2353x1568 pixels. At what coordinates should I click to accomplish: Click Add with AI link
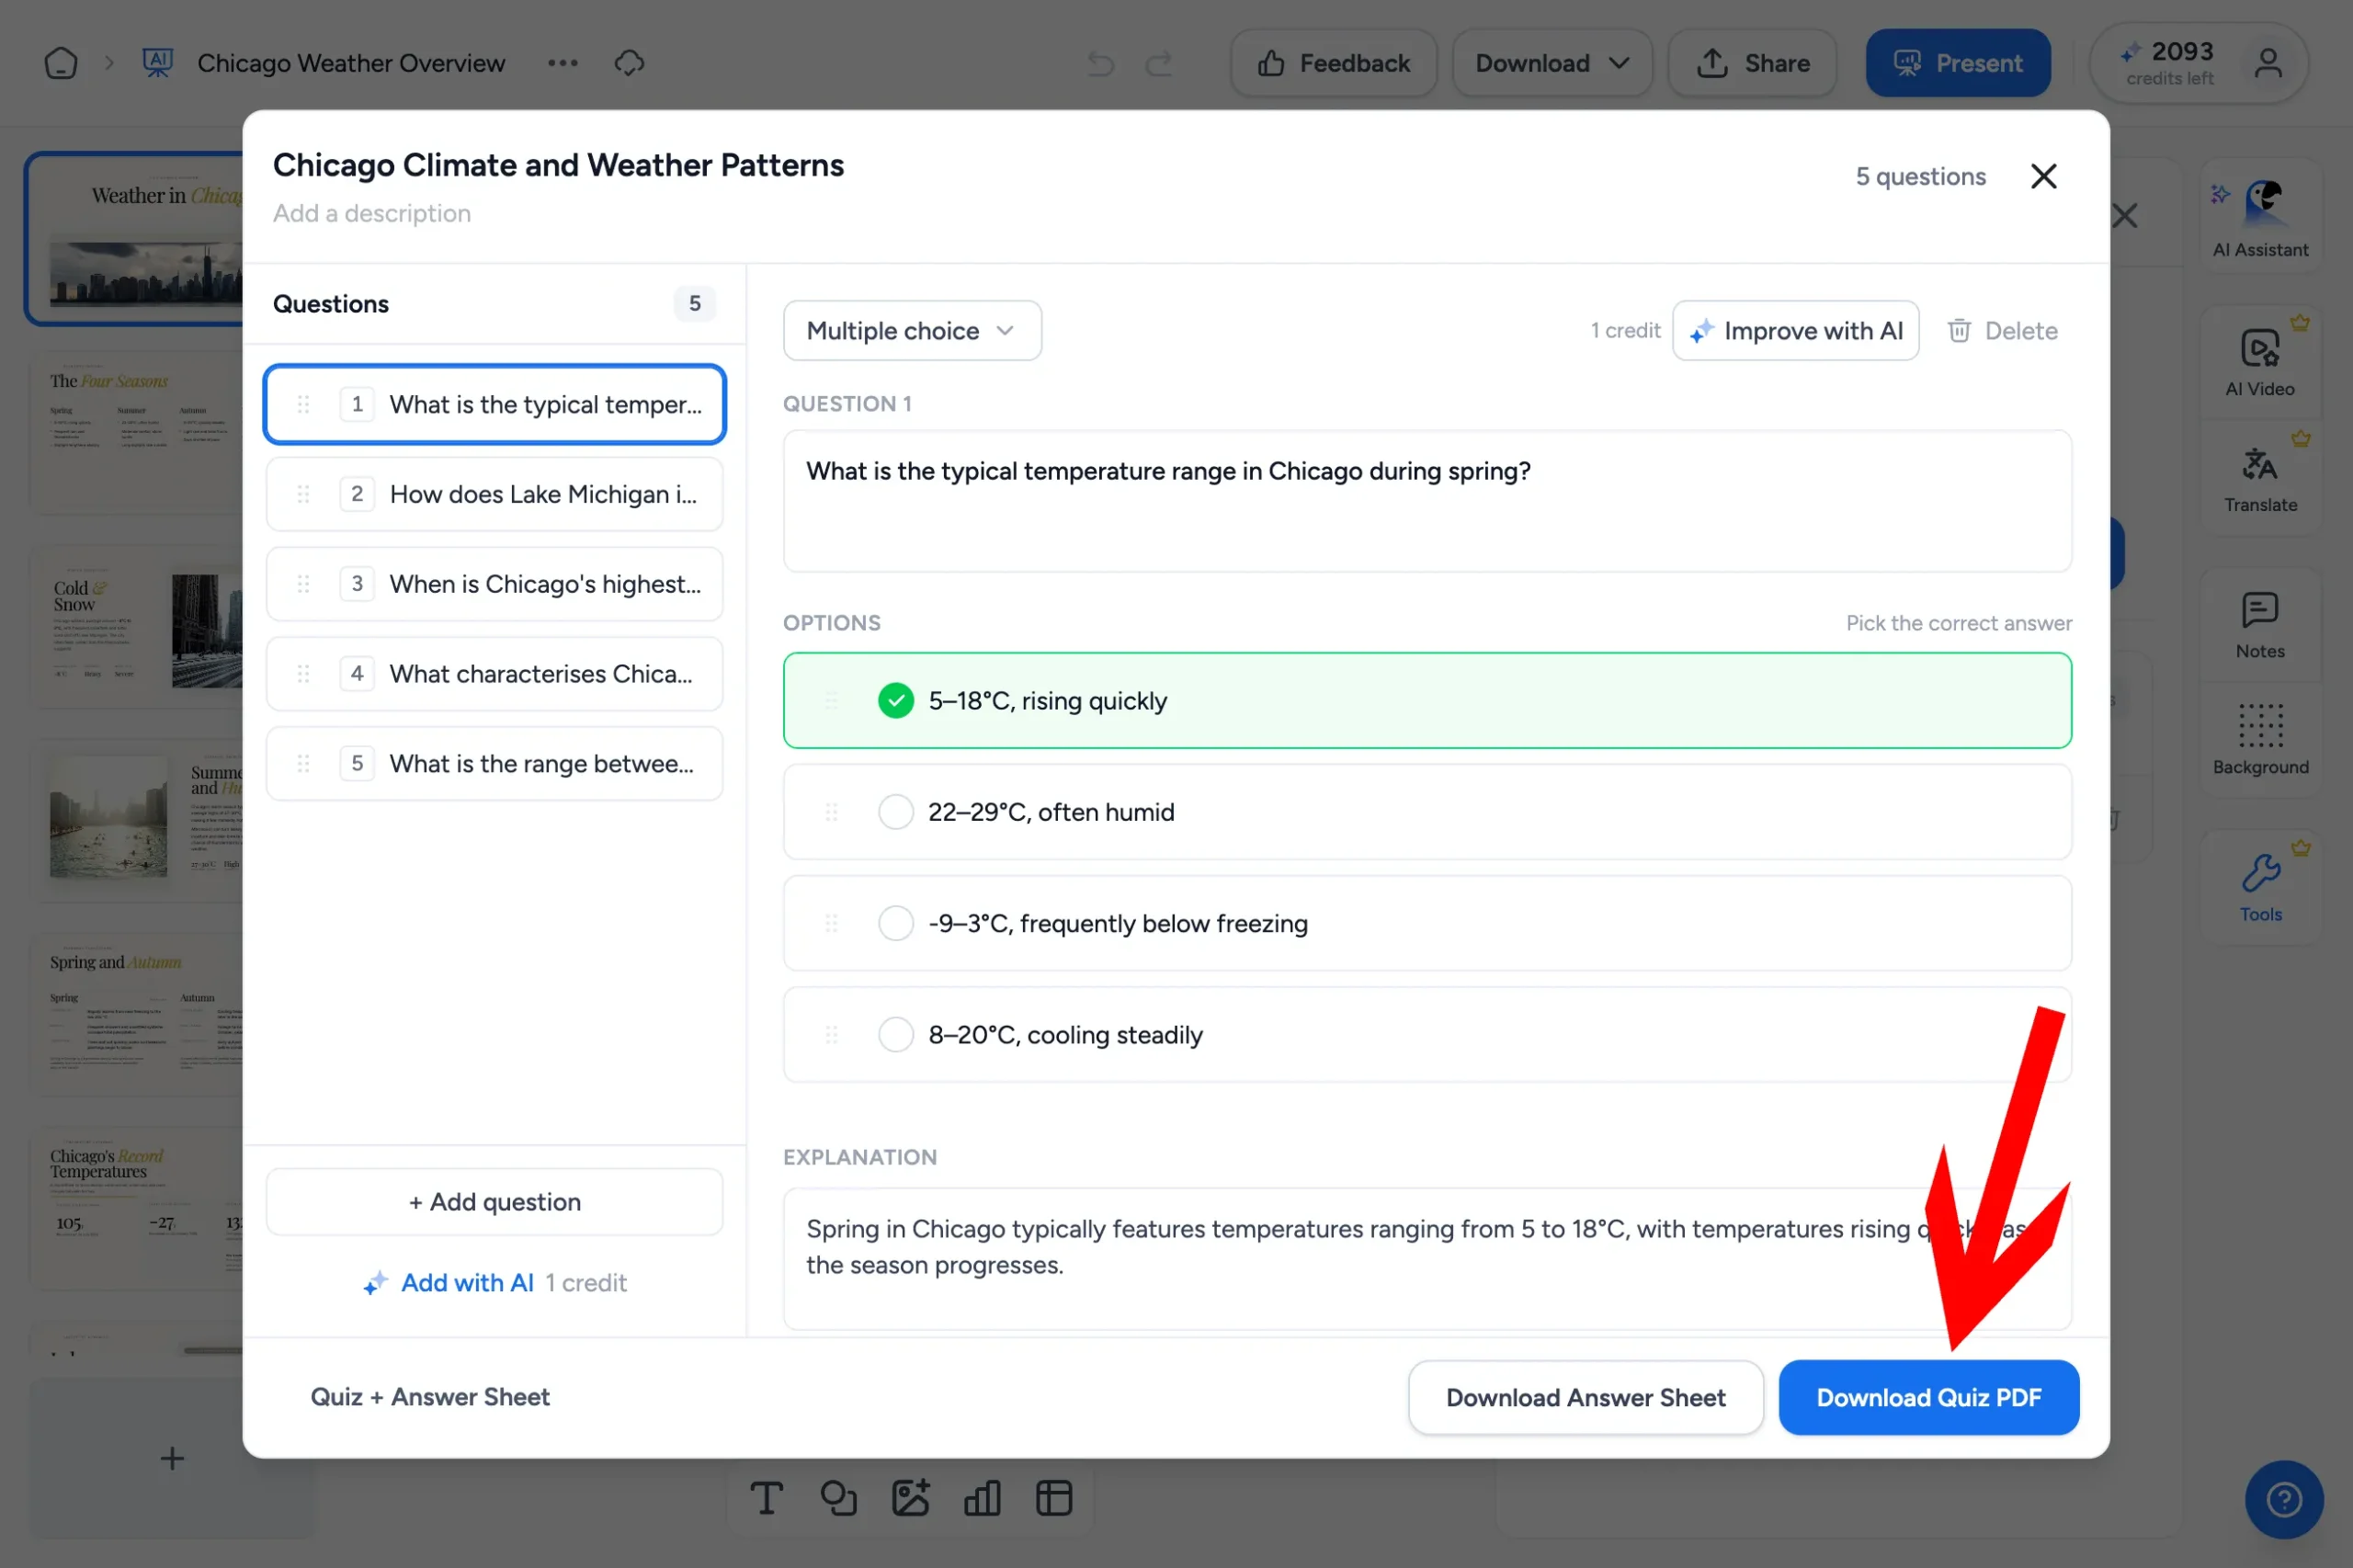click(x=467, y=1283)
